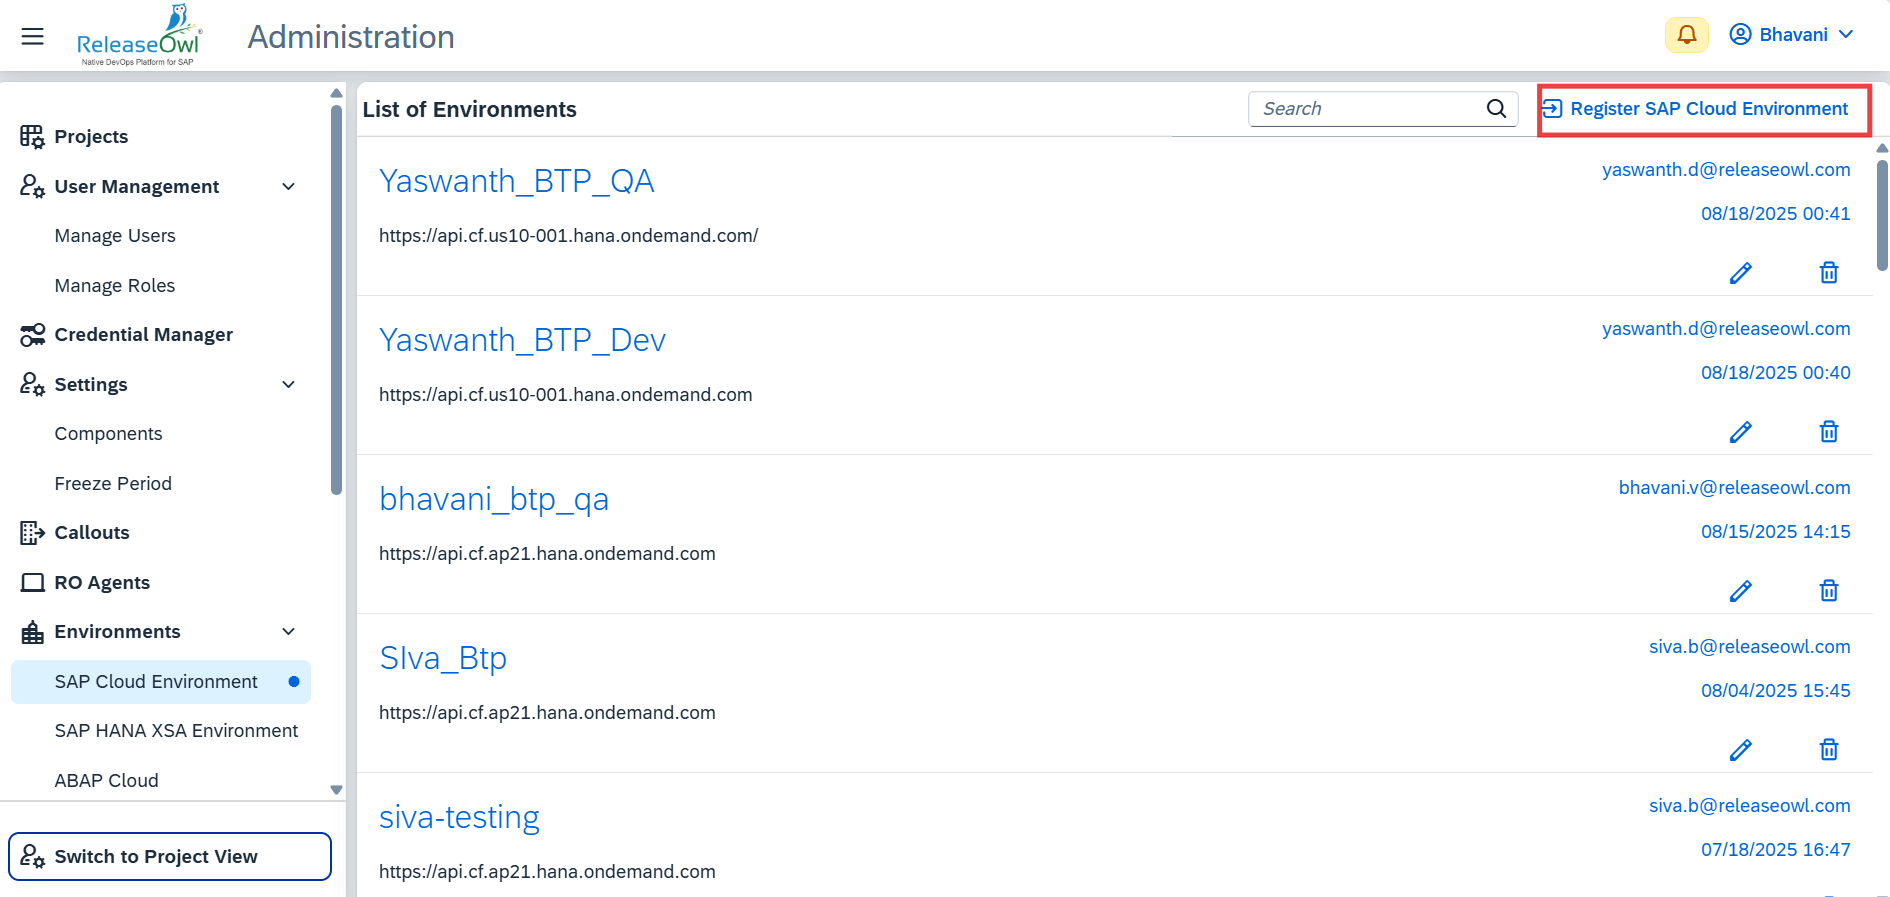The height and width of the screenshot is (897, 1890).
Task: Click the bhavani_btp_qa API URL text
Action: point(547,554)
